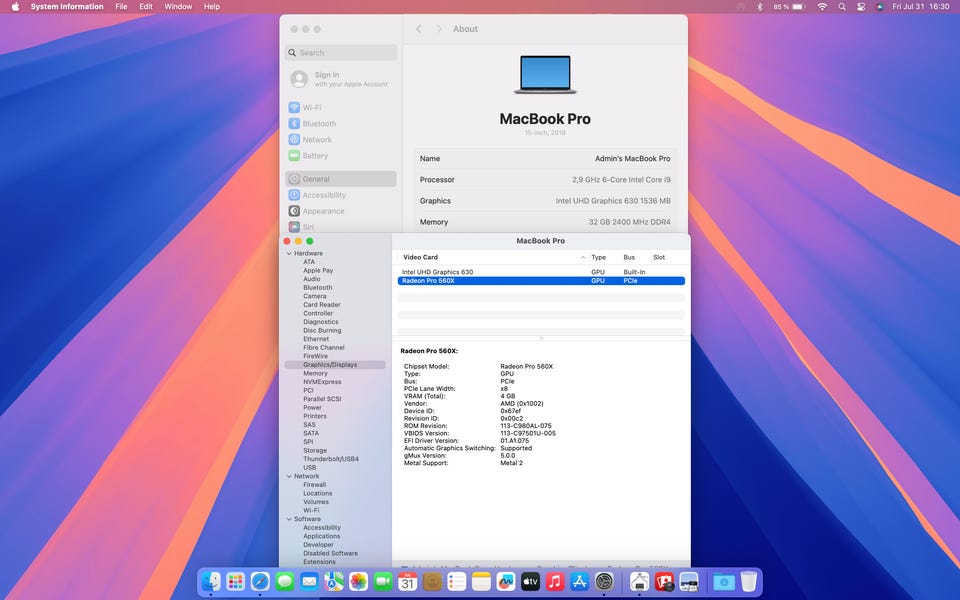Open App Store from the Dock
The image size is (960, 600).
pyautogui.click(x=579, y=581)
